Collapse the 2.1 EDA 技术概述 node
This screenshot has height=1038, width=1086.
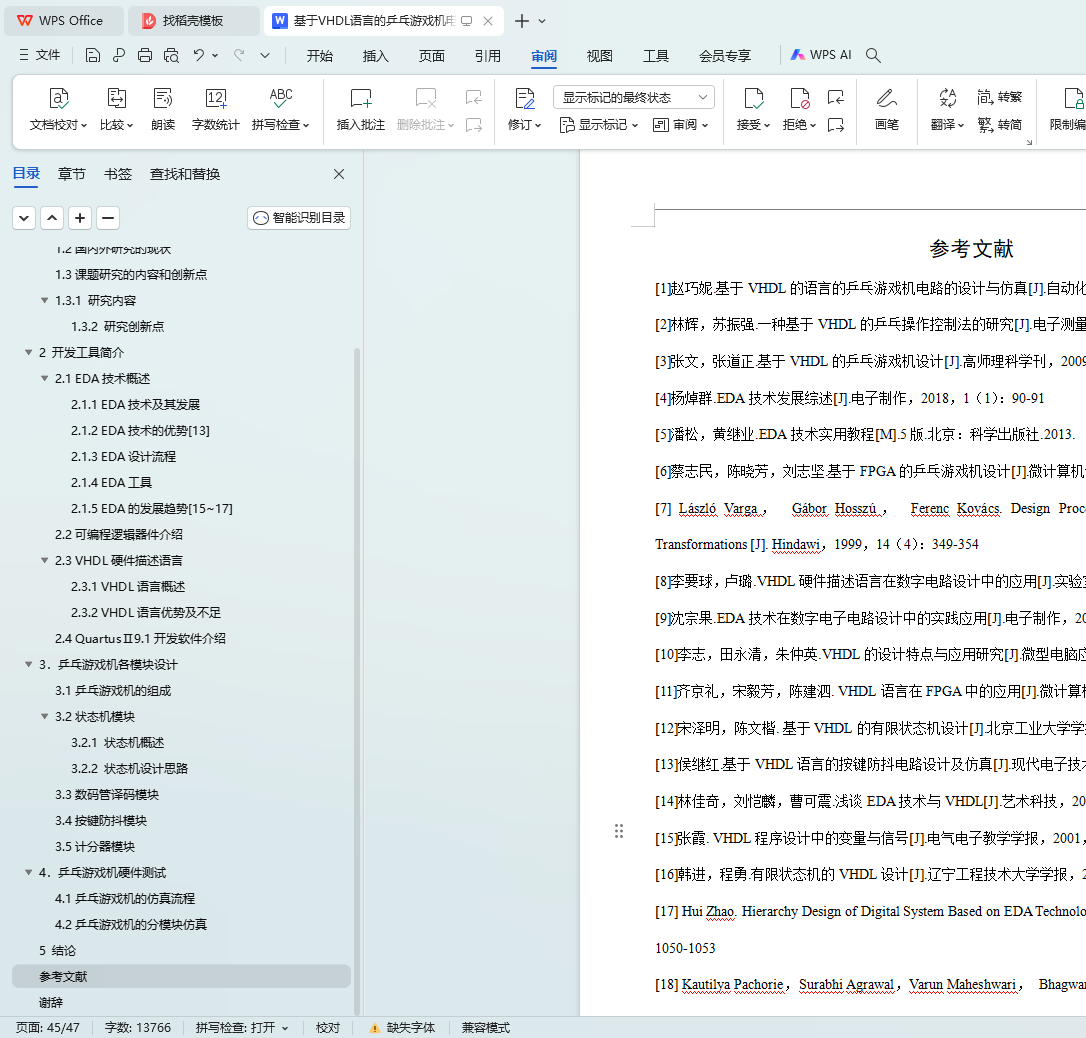44,378
